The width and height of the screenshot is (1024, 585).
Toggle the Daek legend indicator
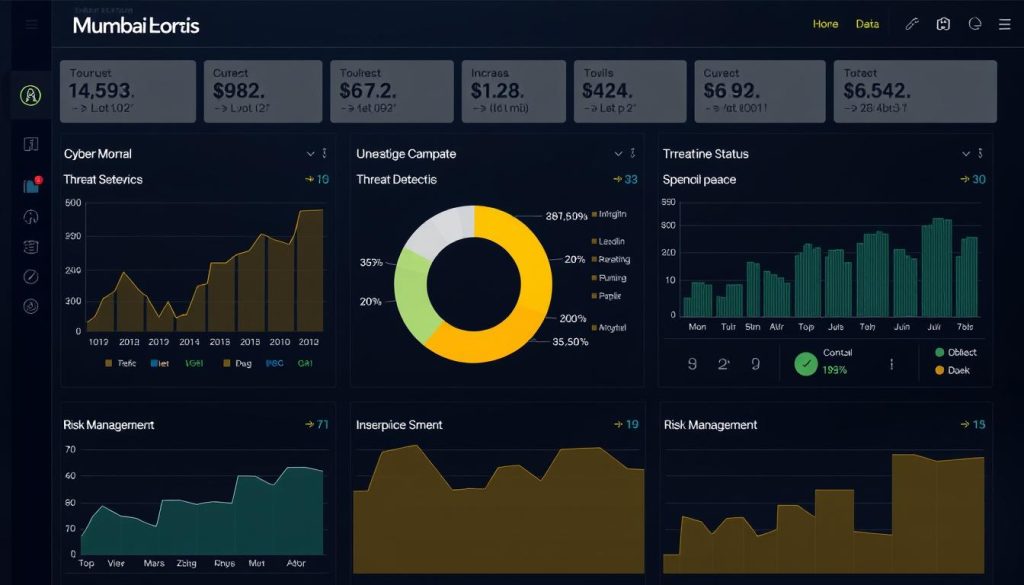click(x=939, y=370)
